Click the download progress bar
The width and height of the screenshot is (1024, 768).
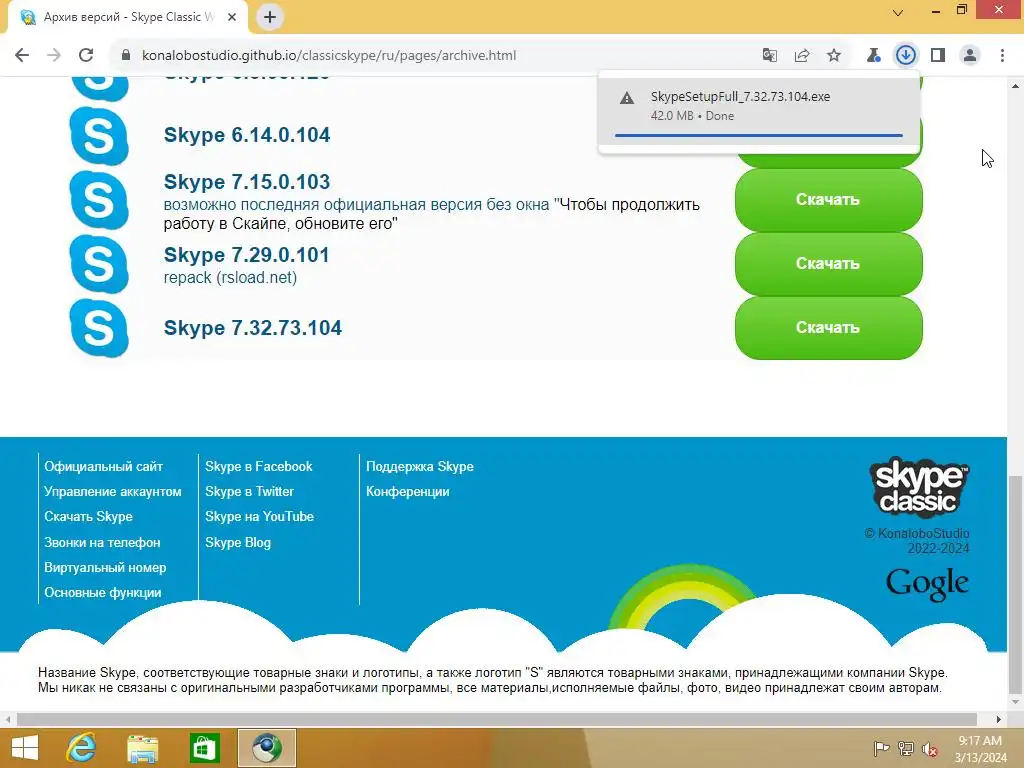pyautogui.click(x=759, y=135)
